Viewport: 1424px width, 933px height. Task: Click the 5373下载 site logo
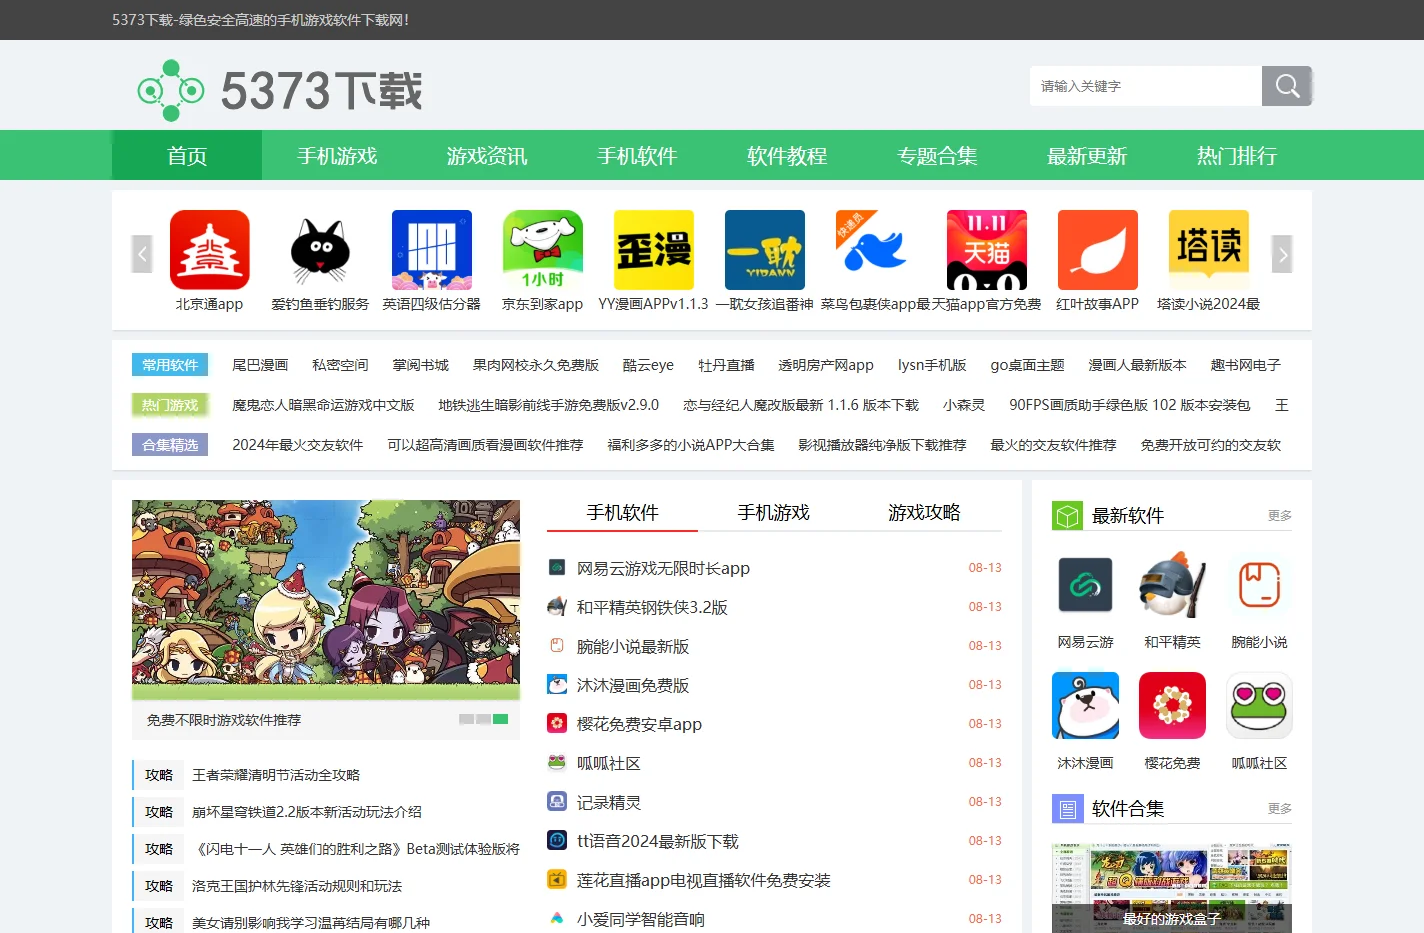point(280,90)
